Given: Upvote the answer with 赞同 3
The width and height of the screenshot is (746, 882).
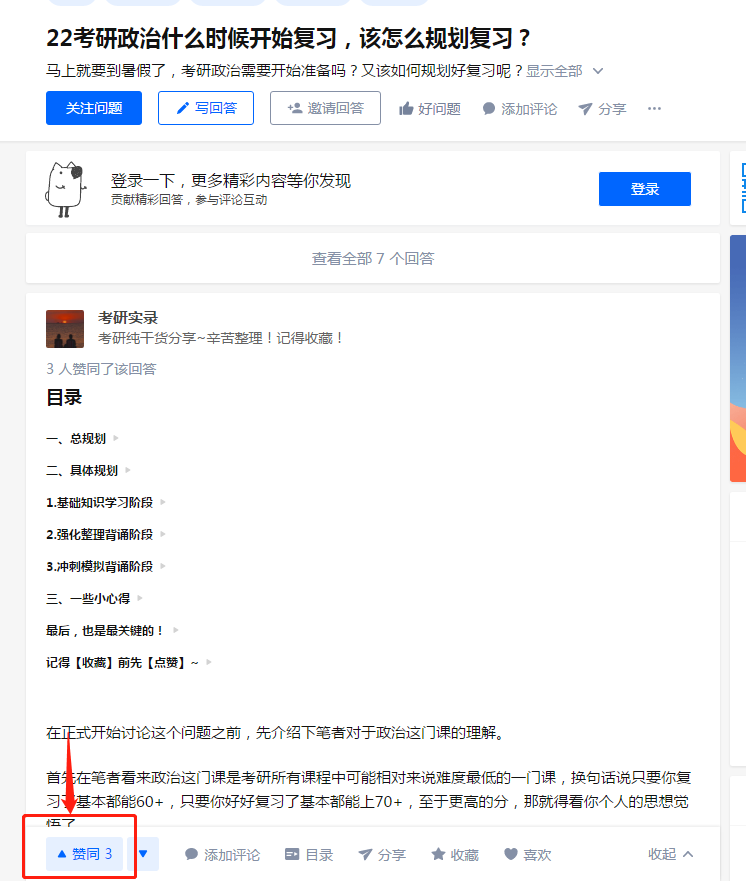Looking at the screenshot, I should coord(84,854).
